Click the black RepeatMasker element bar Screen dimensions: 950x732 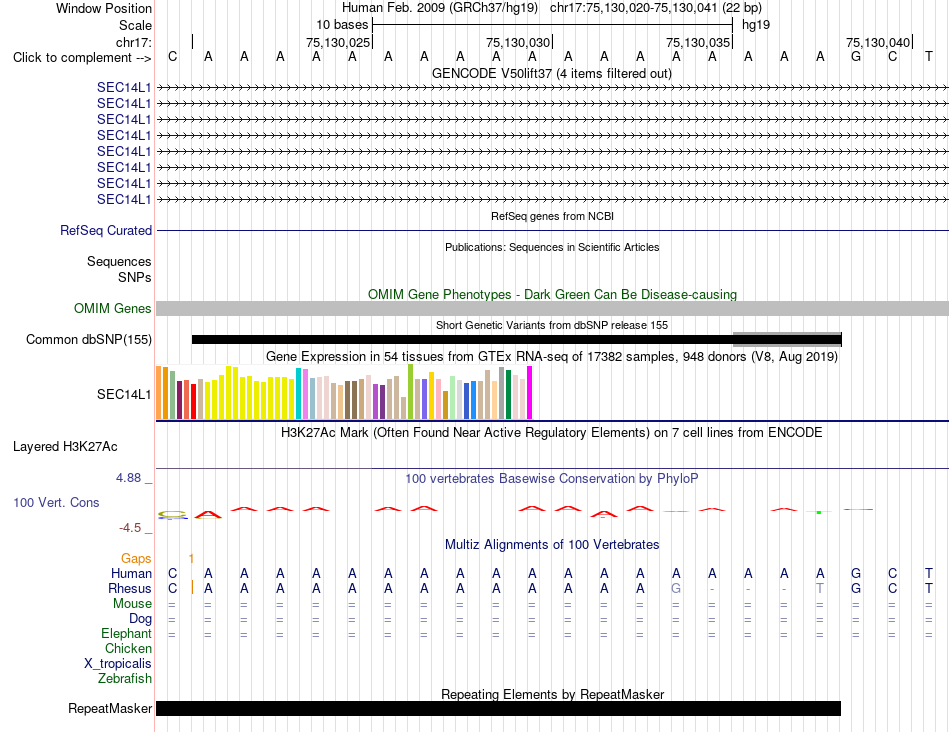[499, 708]
